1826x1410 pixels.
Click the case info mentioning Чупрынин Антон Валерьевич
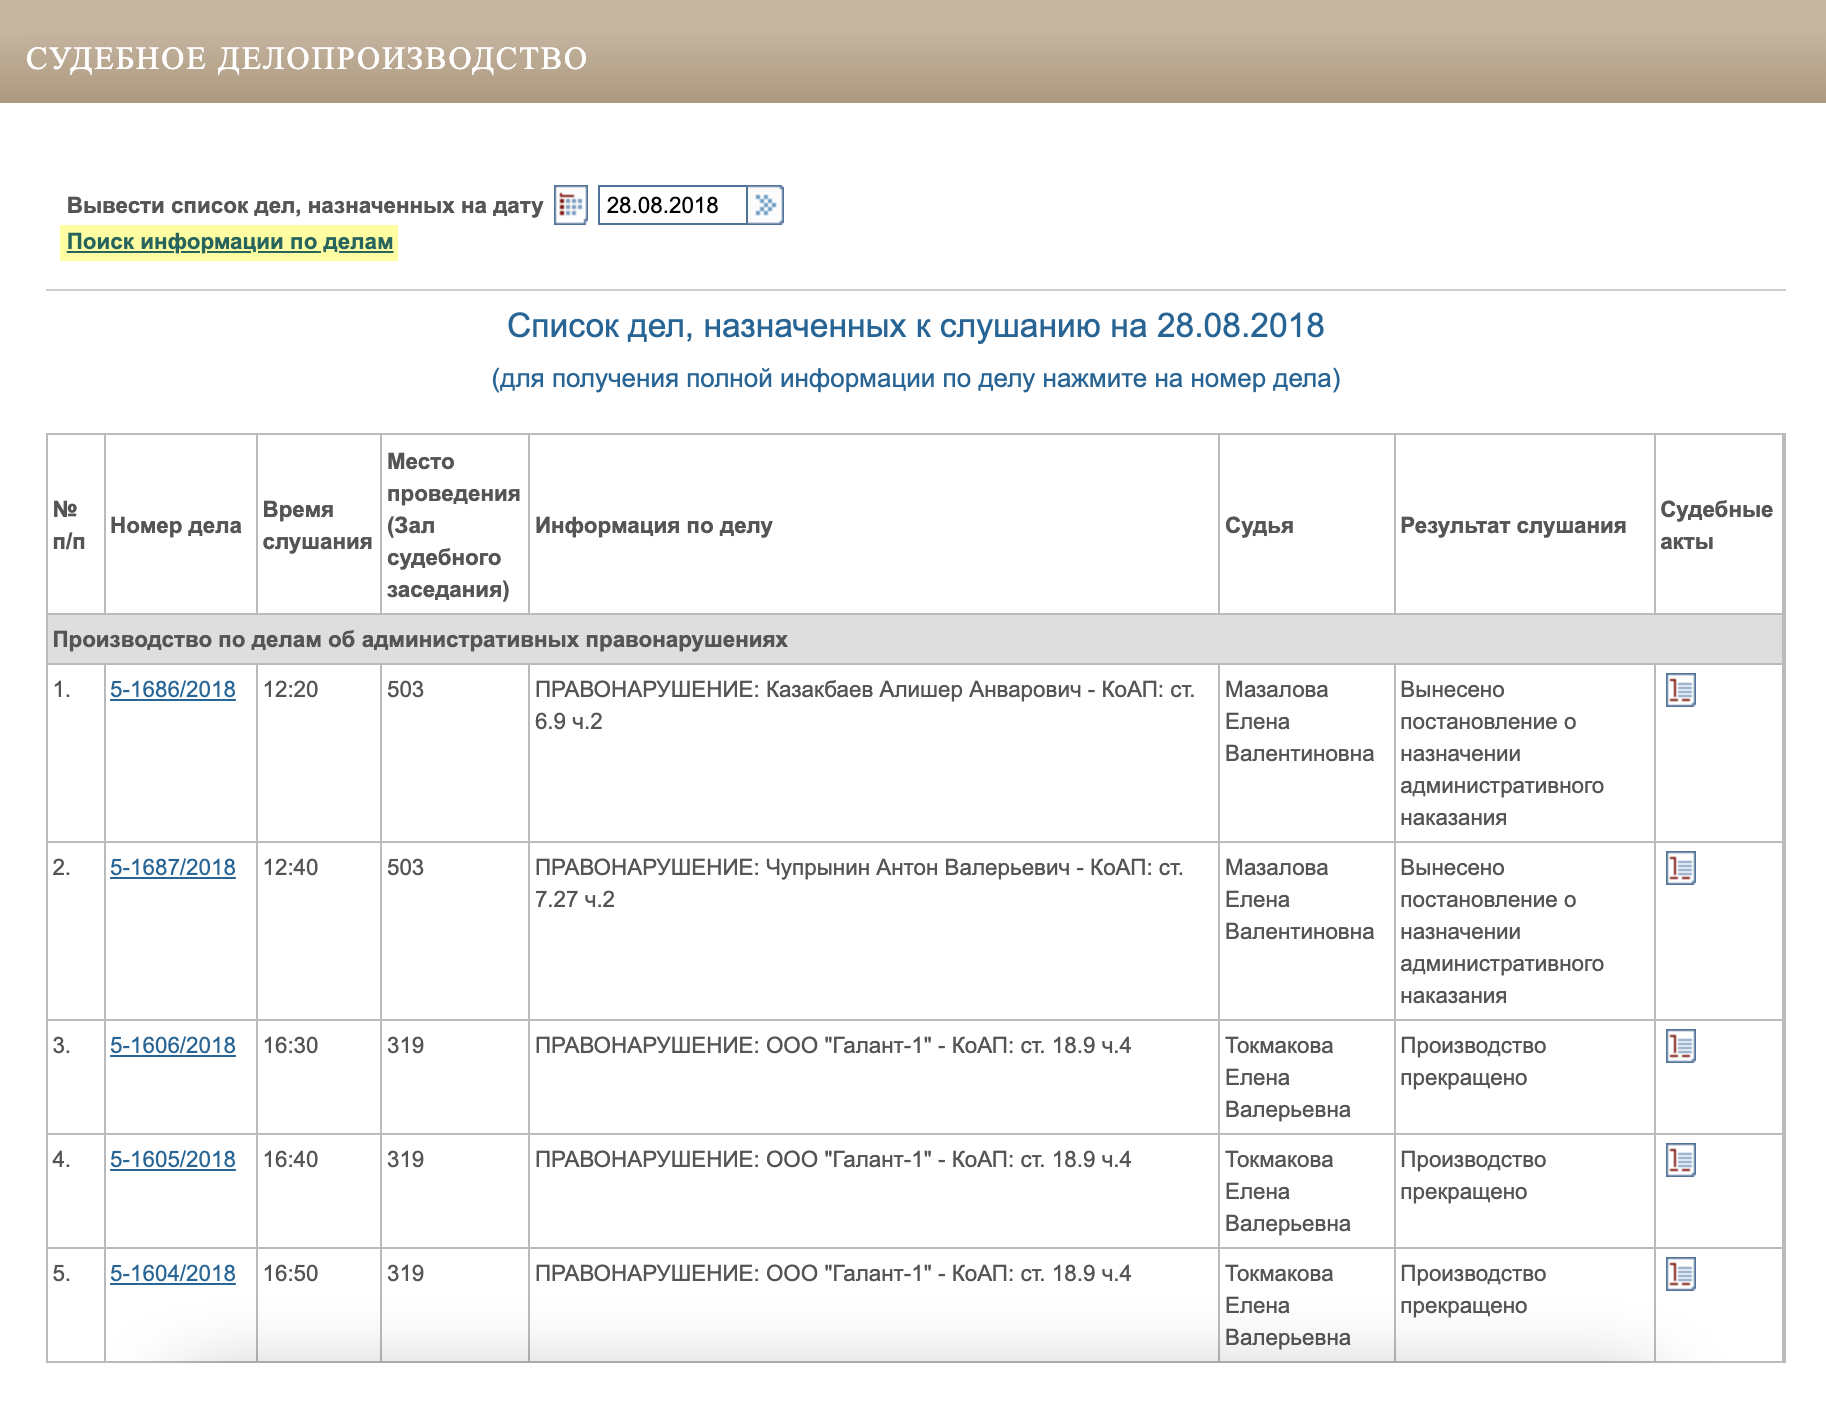[x=859, y=884]
